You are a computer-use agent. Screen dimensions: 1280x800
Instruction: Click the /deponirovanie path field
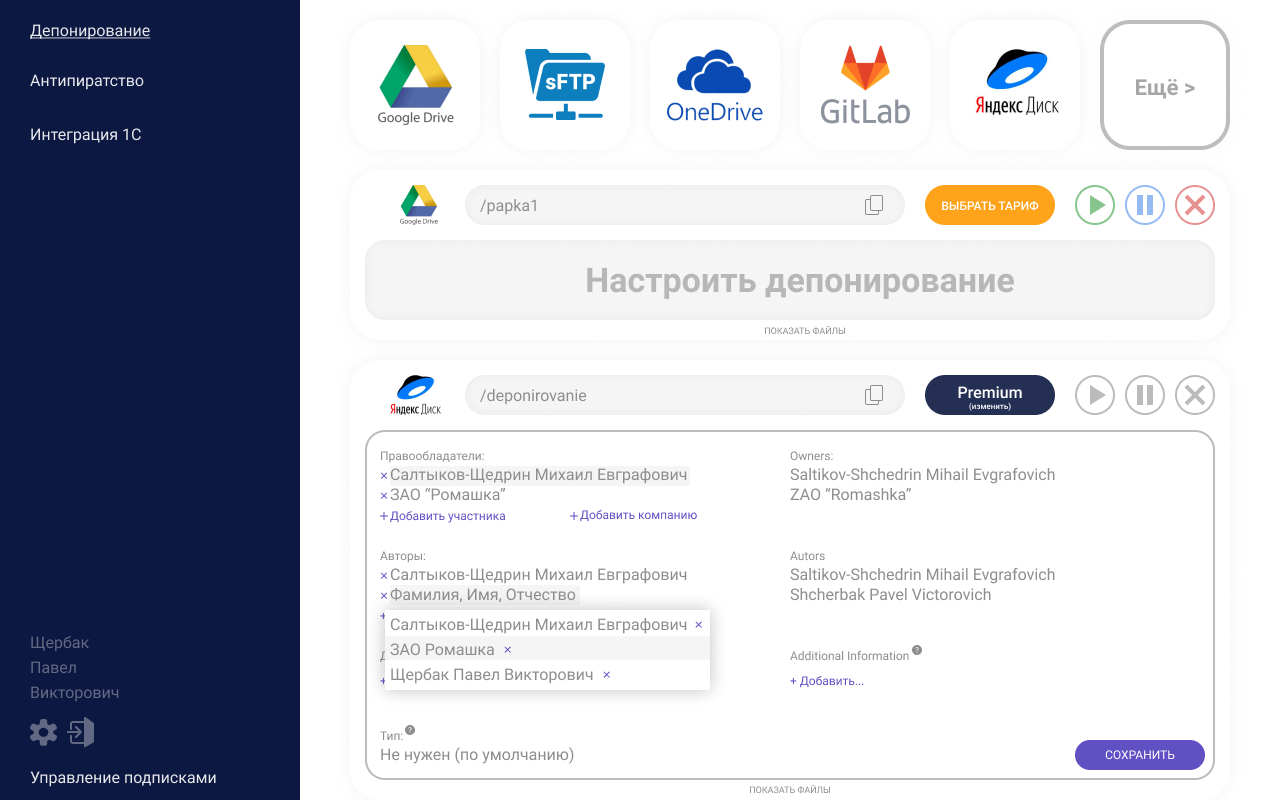(x=685, y=395)
